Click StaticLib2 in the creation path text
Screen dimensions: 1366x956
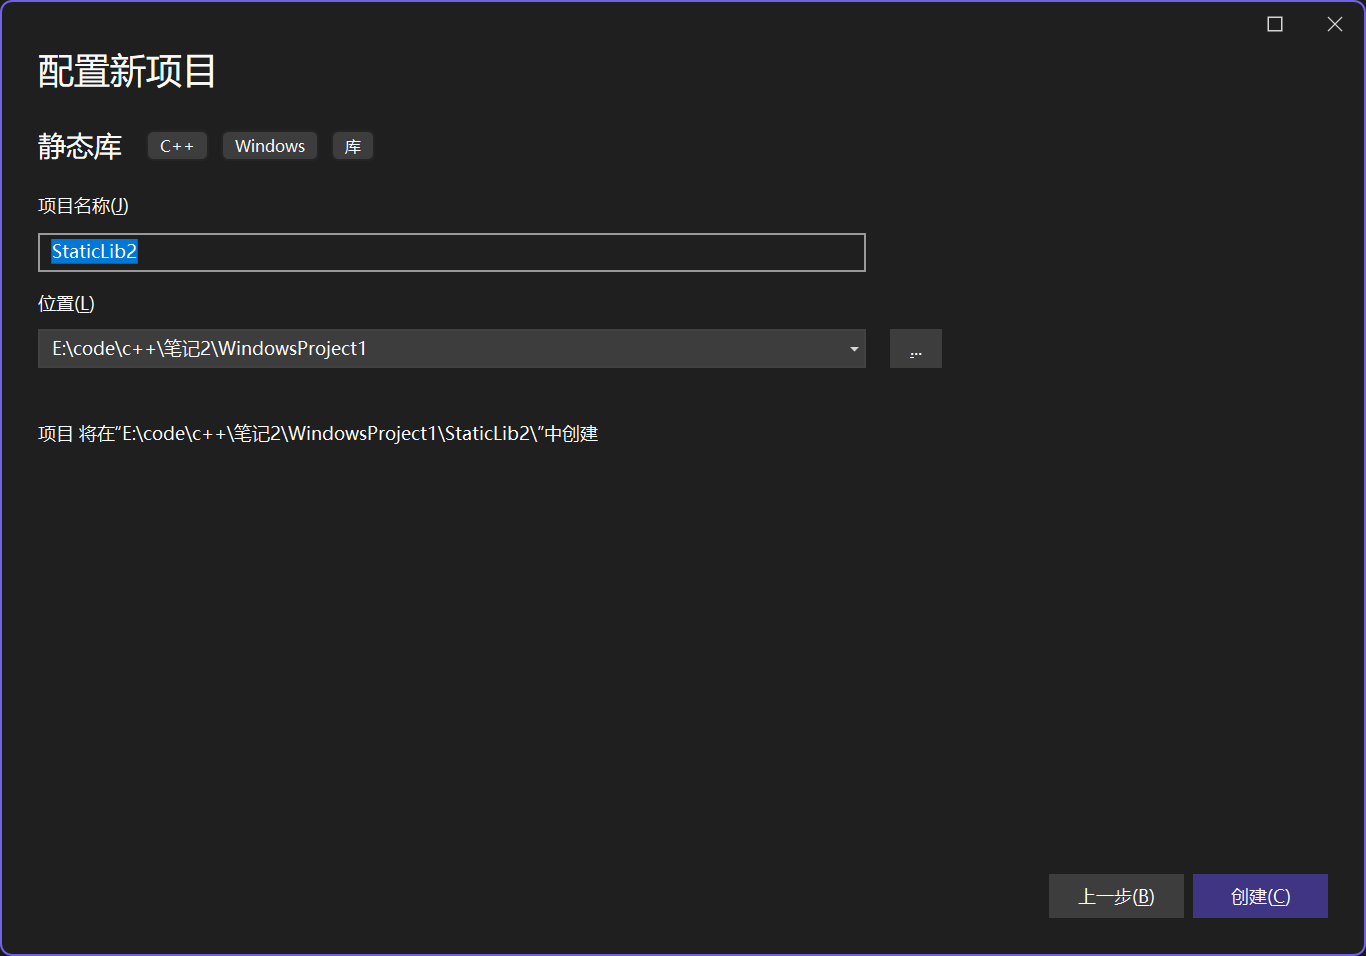486,434
